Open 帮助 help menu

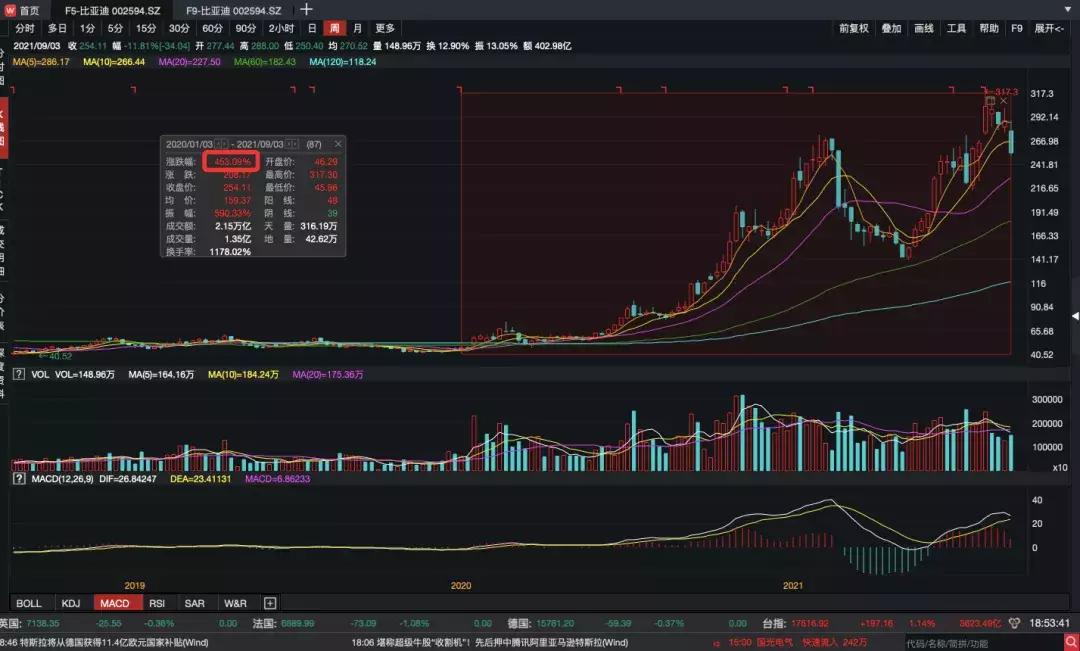pos(989,28)
